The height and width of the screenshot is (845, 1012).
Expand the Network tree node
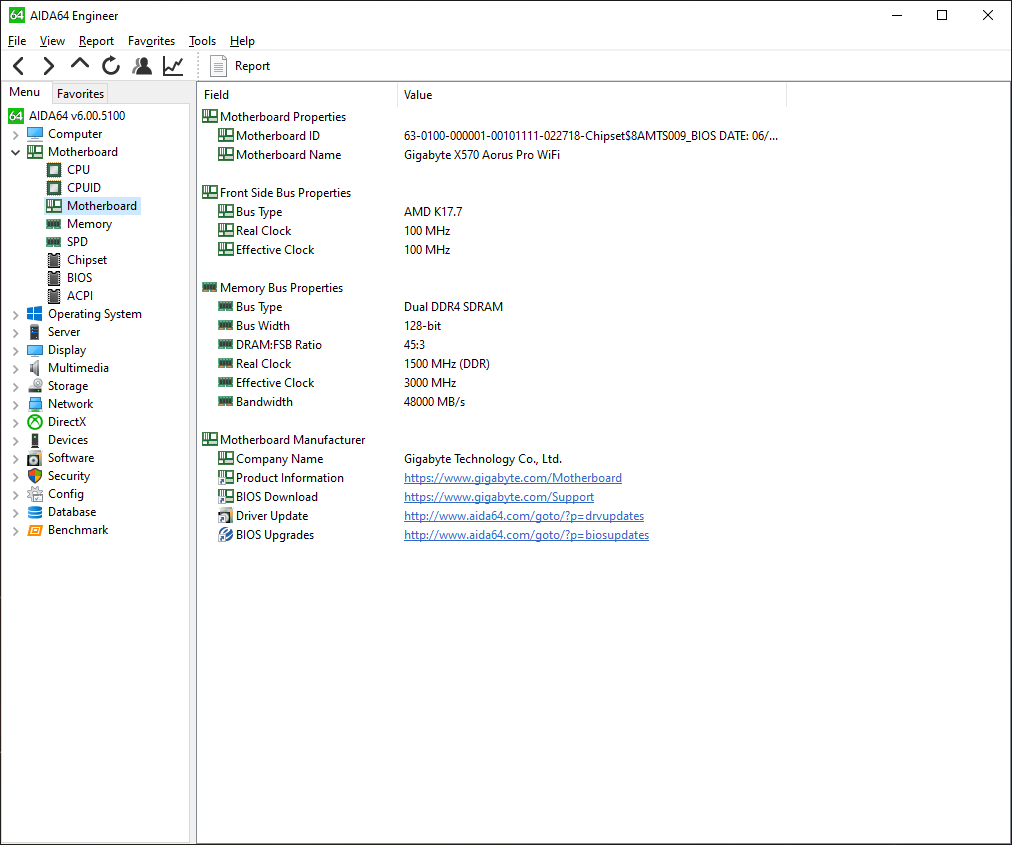15,404
